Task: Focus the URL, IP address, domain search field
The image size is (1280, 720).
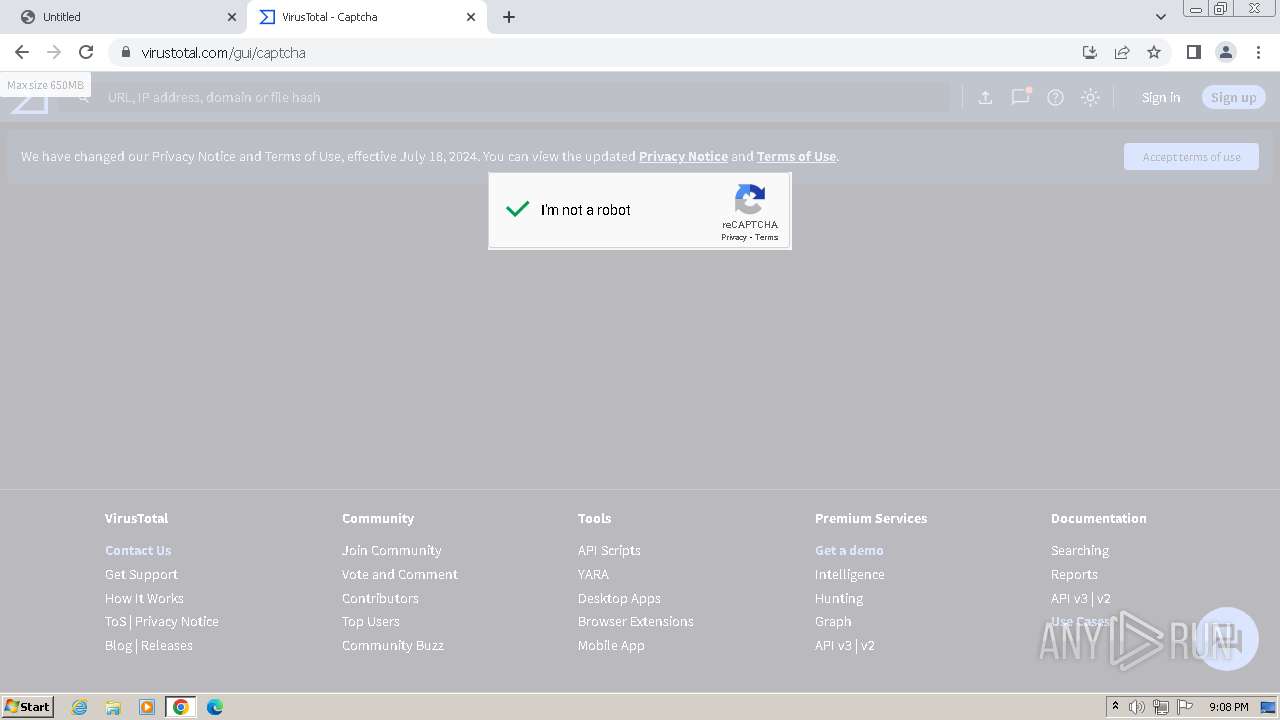Action: pyautogui.click(x=525, y=97)
